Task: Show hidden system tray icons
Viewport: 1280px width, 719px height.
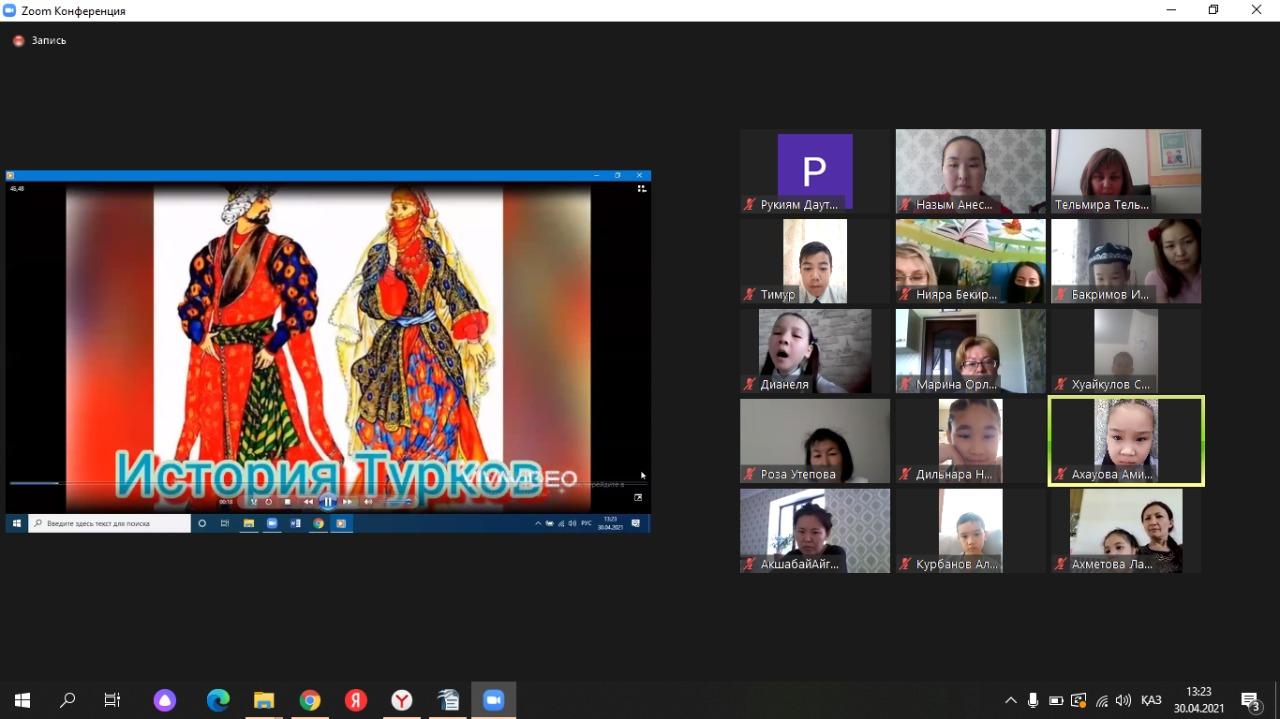Action: [1011, 701]
